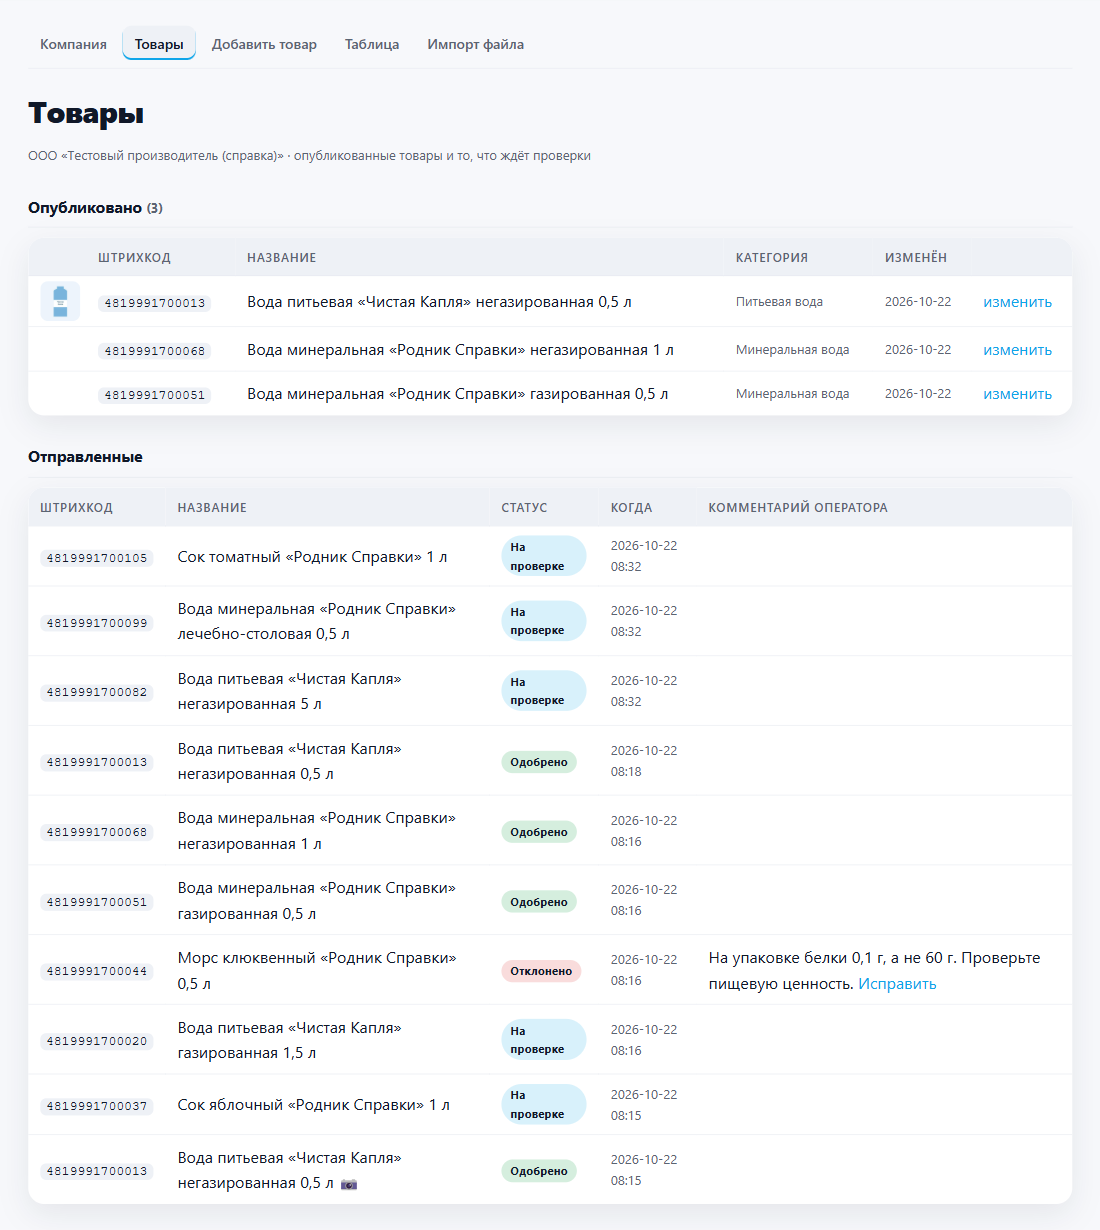Screen dimensions: 1100x1230
Task: Click На проверке badge for лечебно-столовая 0,5 л
Action: click(x=543, y=621)
